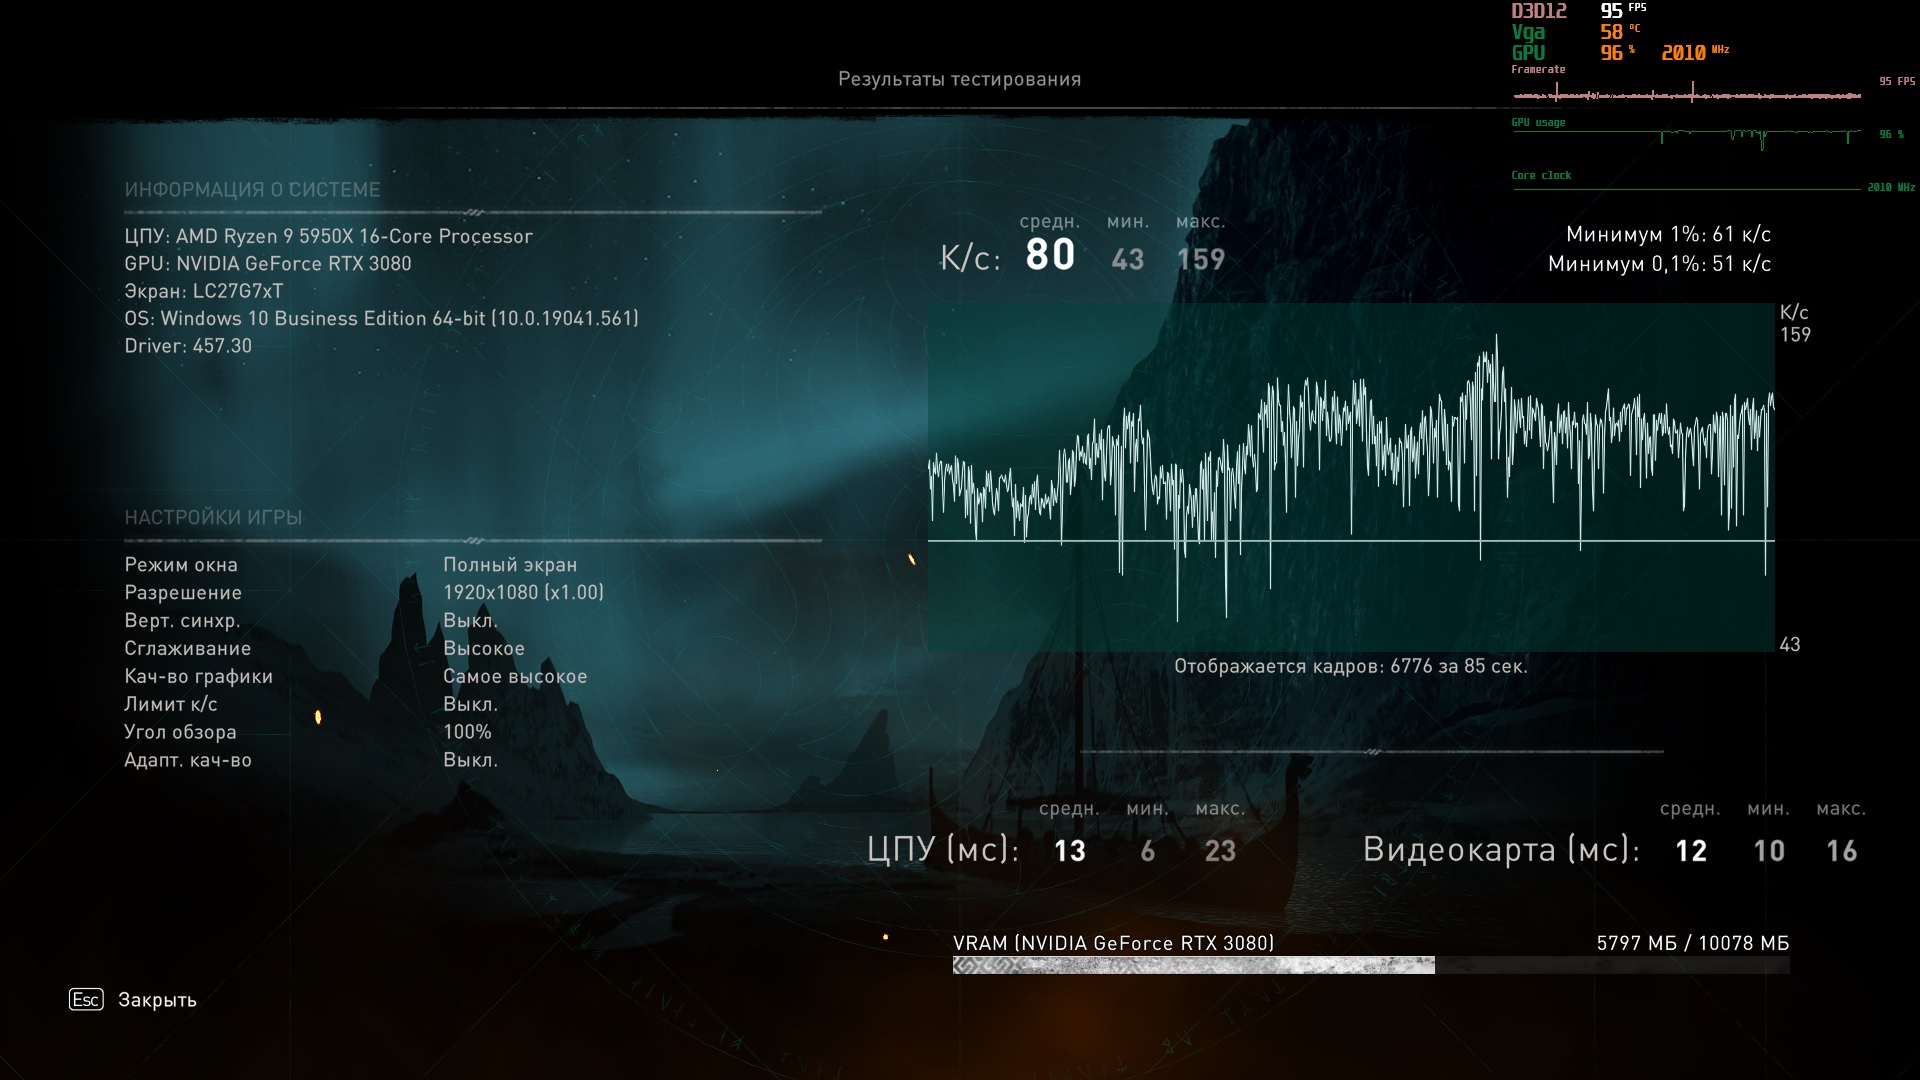This screenshot has width=1920, height=1080.
Task: Click the 1920x1080 resolution value
Action: click(x=523, y=592)
